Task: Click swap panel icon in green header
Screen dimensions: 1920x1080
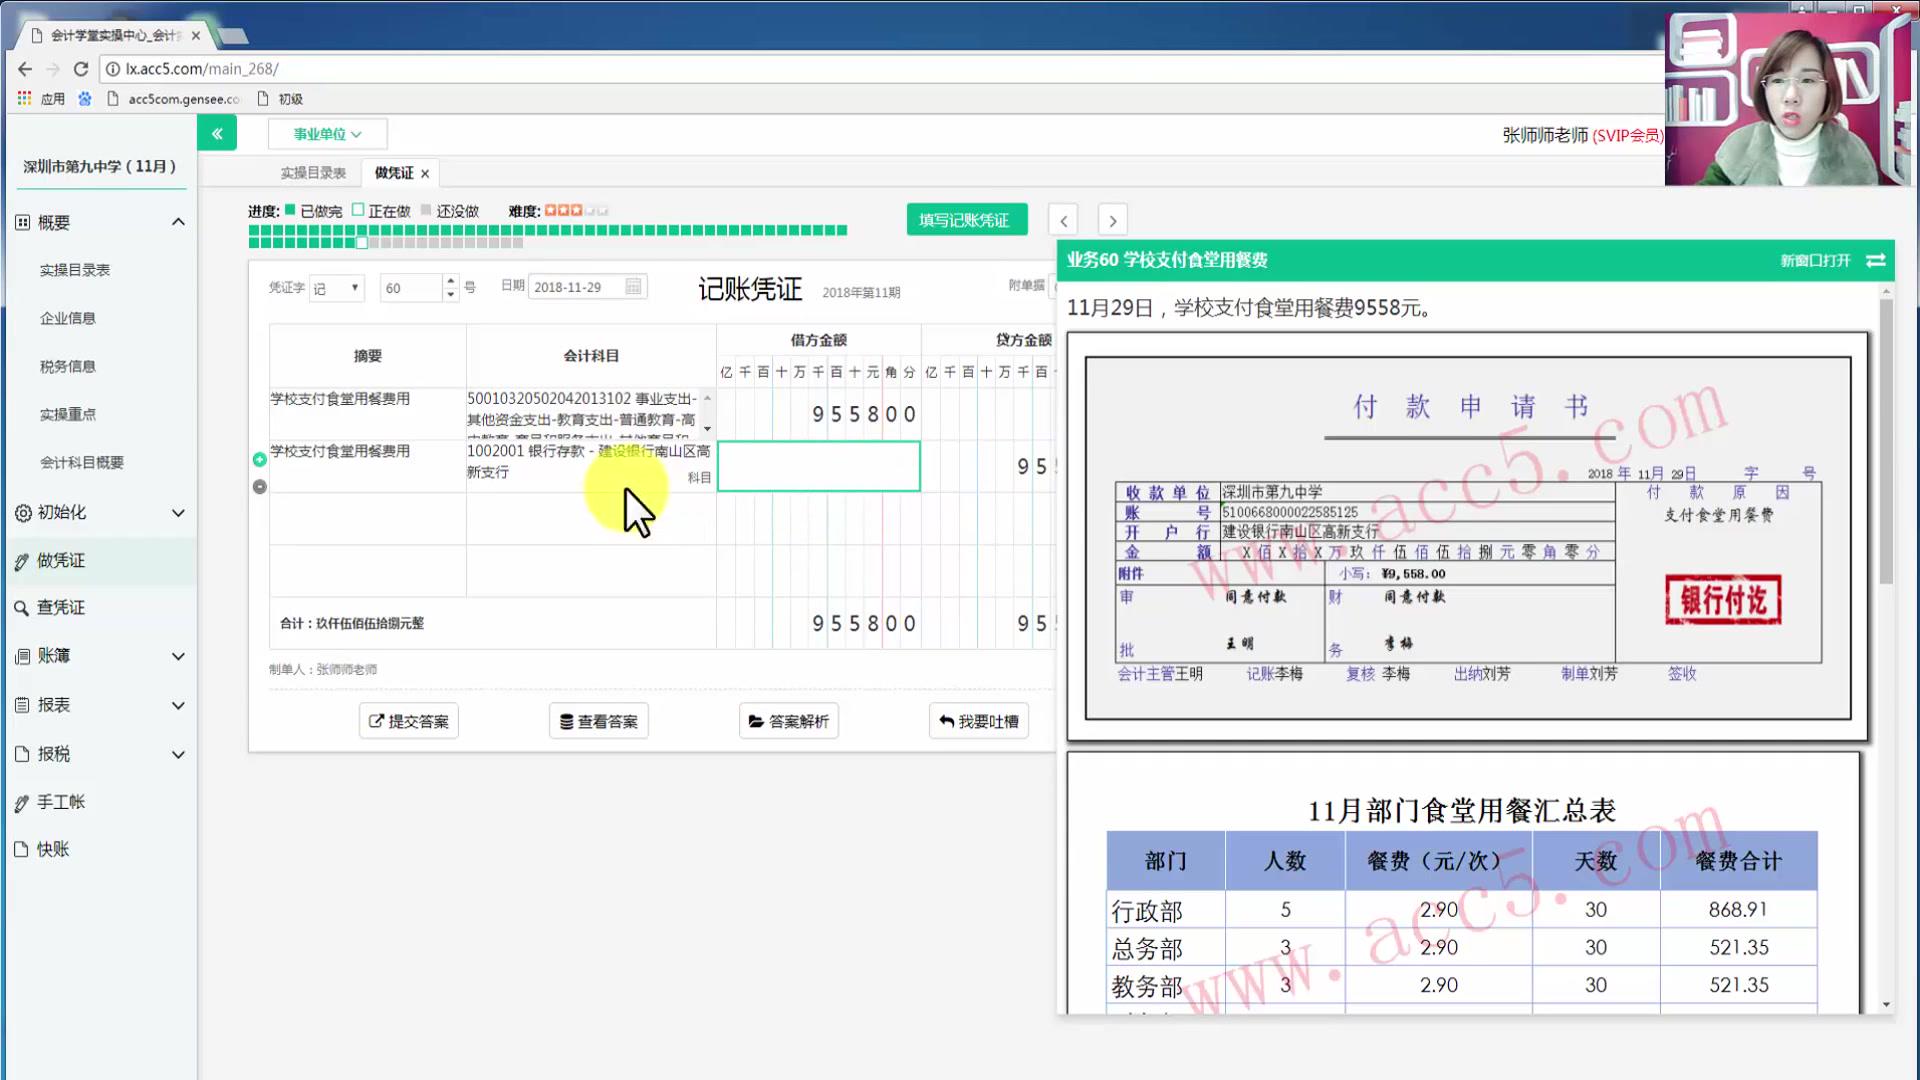Action: (1876, 260)
